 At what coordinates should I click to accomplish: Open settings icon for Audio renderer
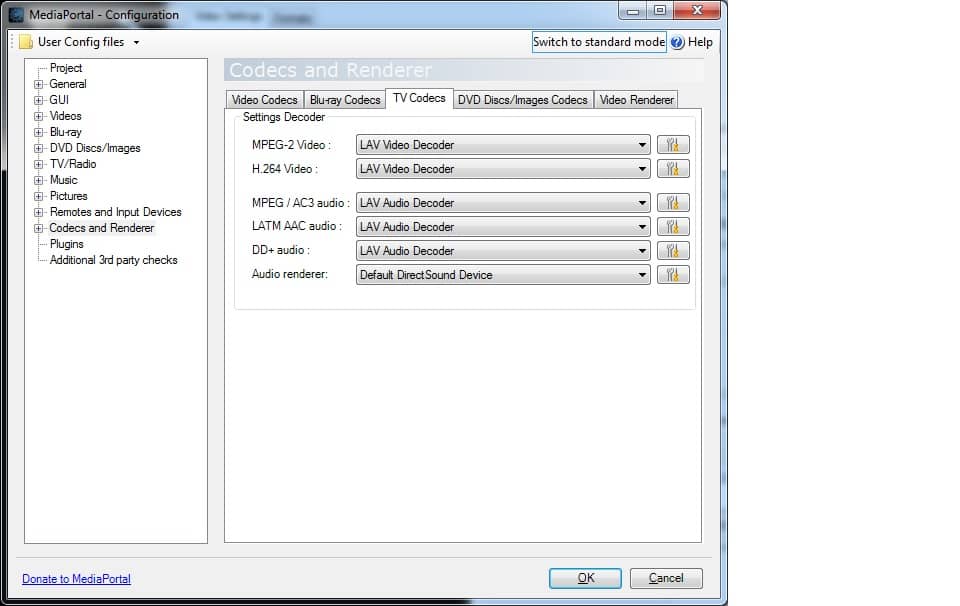pyautogui.click(x=673, y=275)
